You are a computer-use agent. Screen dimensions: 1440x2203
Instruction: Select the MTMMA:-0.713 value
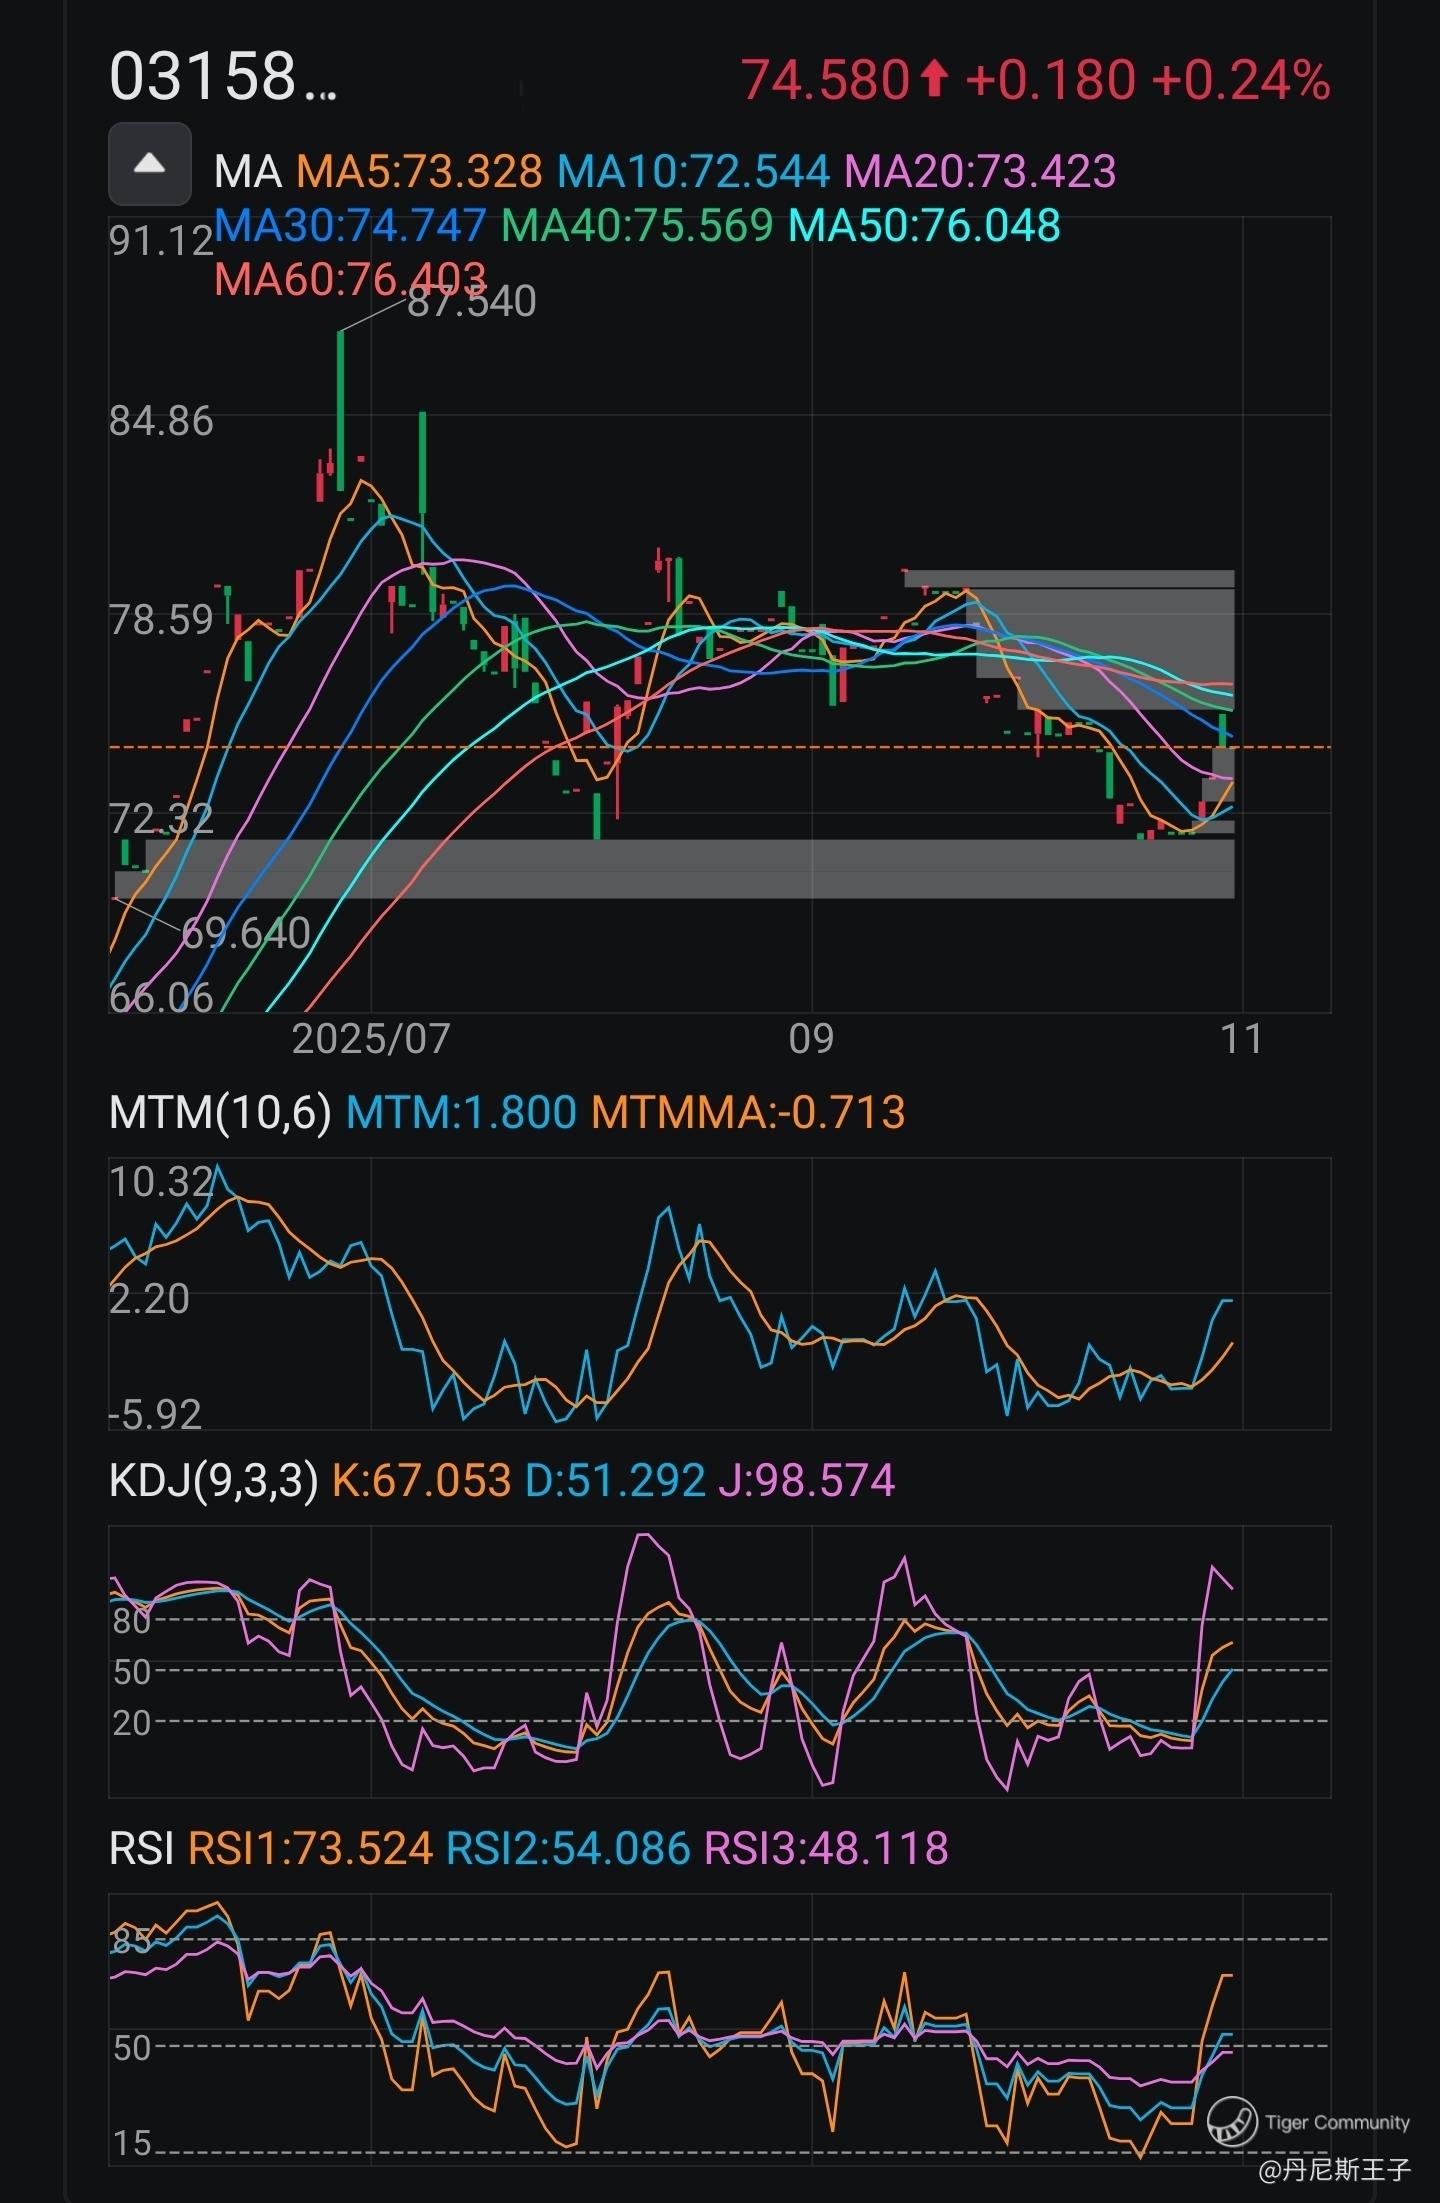[748, 1112]
